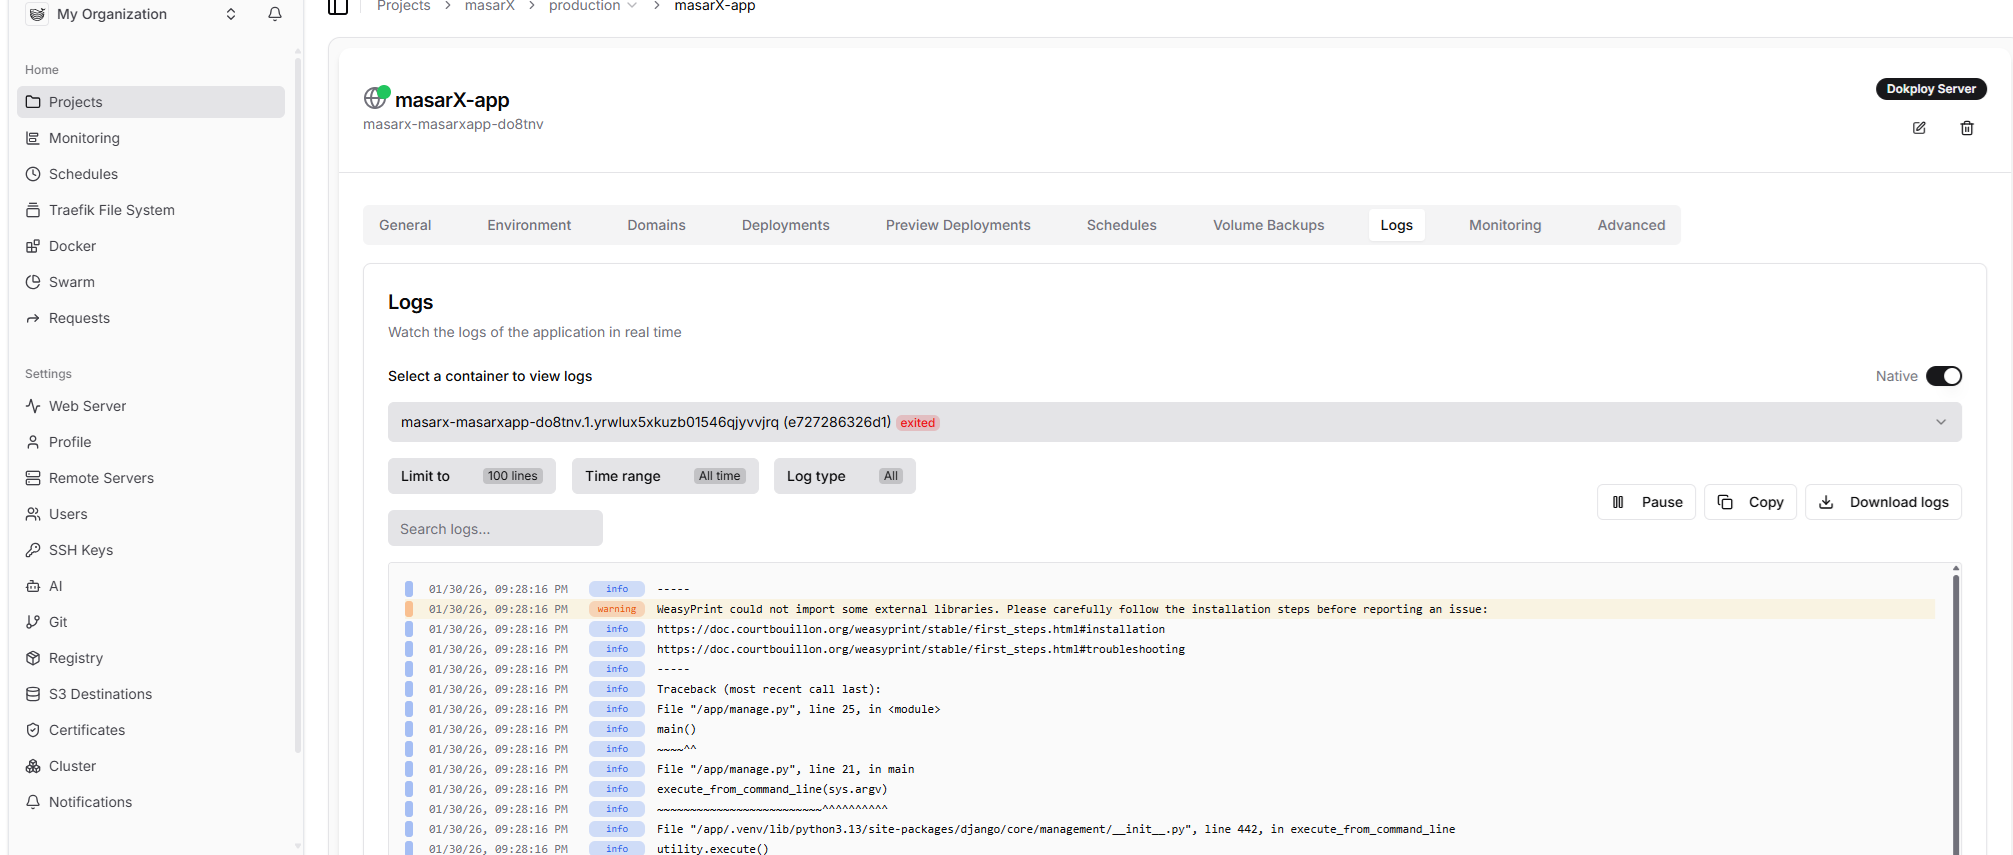Toggle the Native logs switch
Image resolution: width=2013 pixels, height=855 pixels.
[x=1943, y=376]
